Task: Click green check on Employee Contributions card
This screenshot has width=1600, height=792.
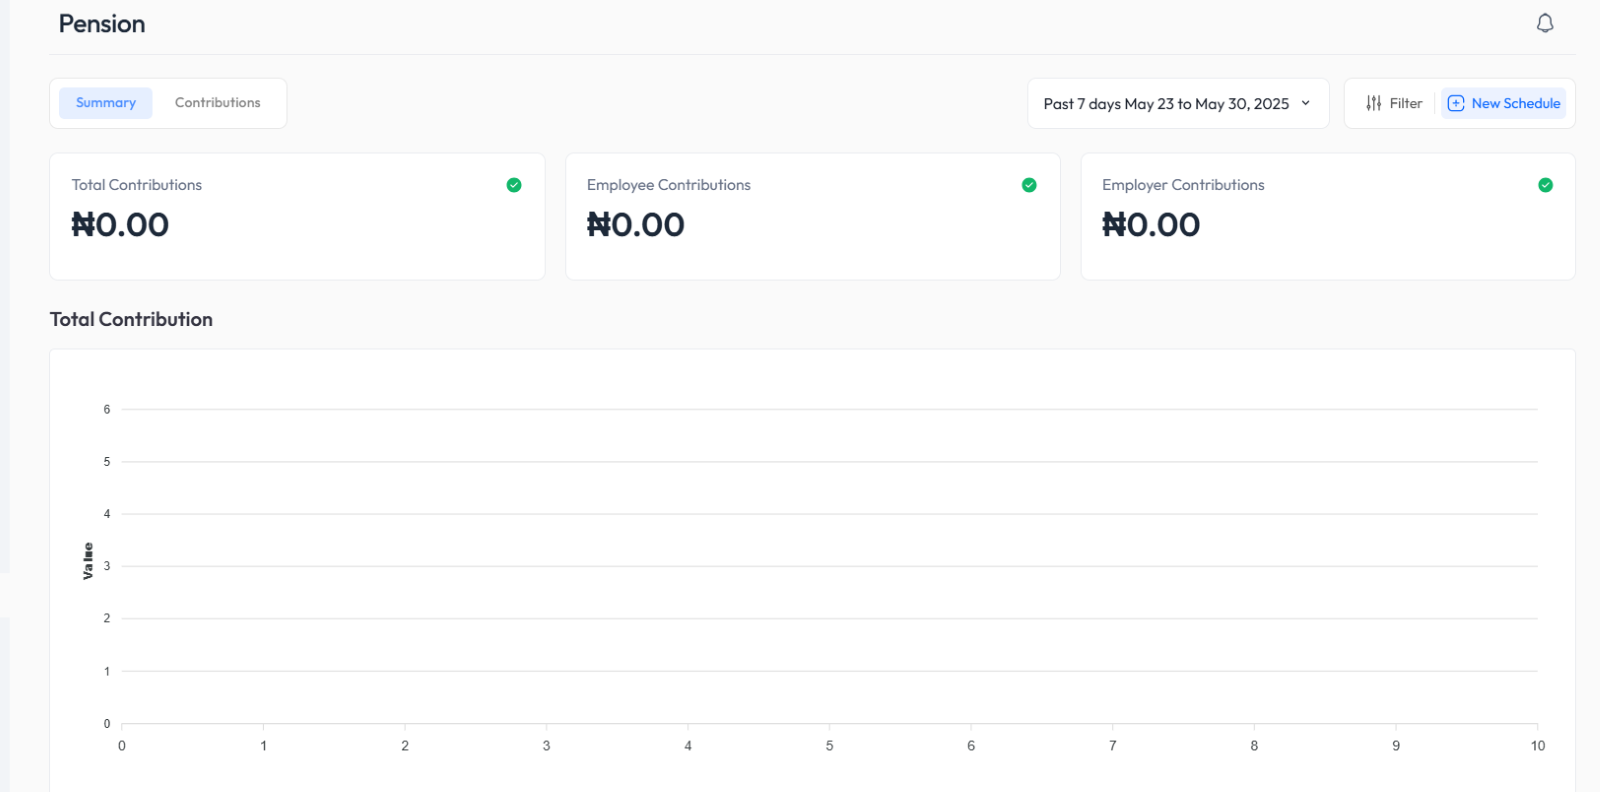Action: tap(1029, 185)
